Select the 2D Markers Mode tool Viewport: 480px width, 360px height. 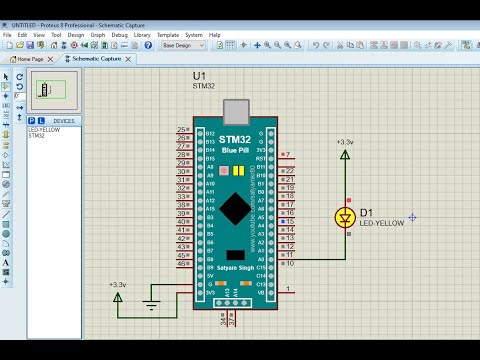(x=6, y=282)
